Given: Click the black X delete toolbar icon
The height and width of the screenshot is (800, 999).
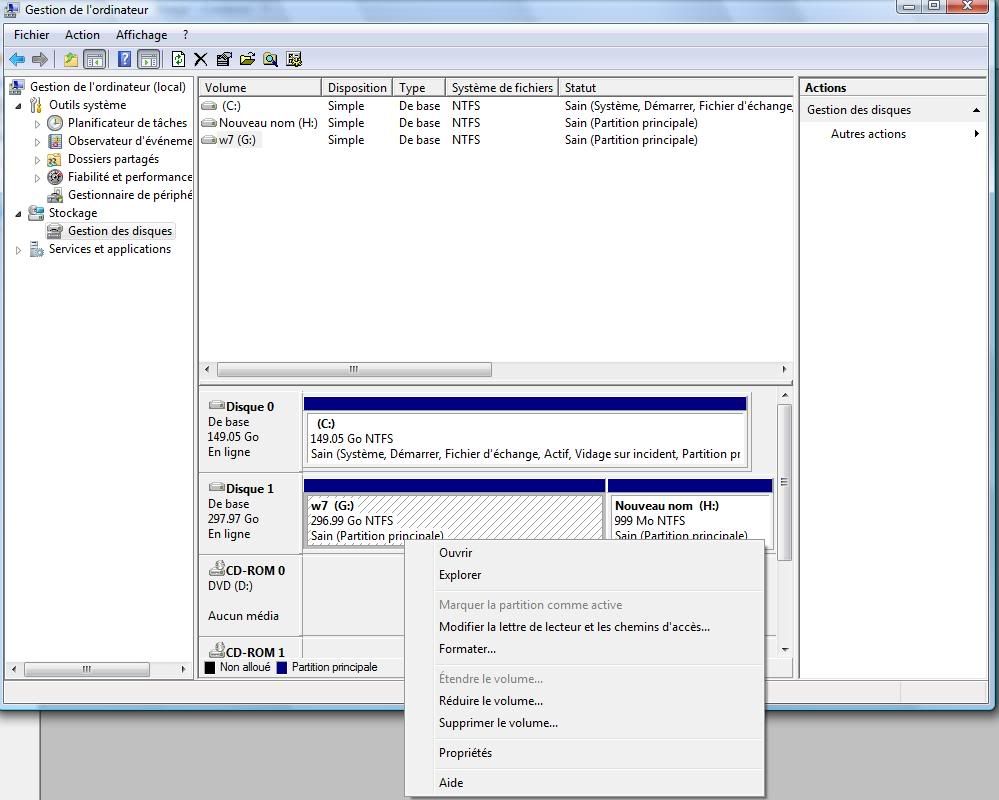Looking at the screenshot, I should point(201,59).
